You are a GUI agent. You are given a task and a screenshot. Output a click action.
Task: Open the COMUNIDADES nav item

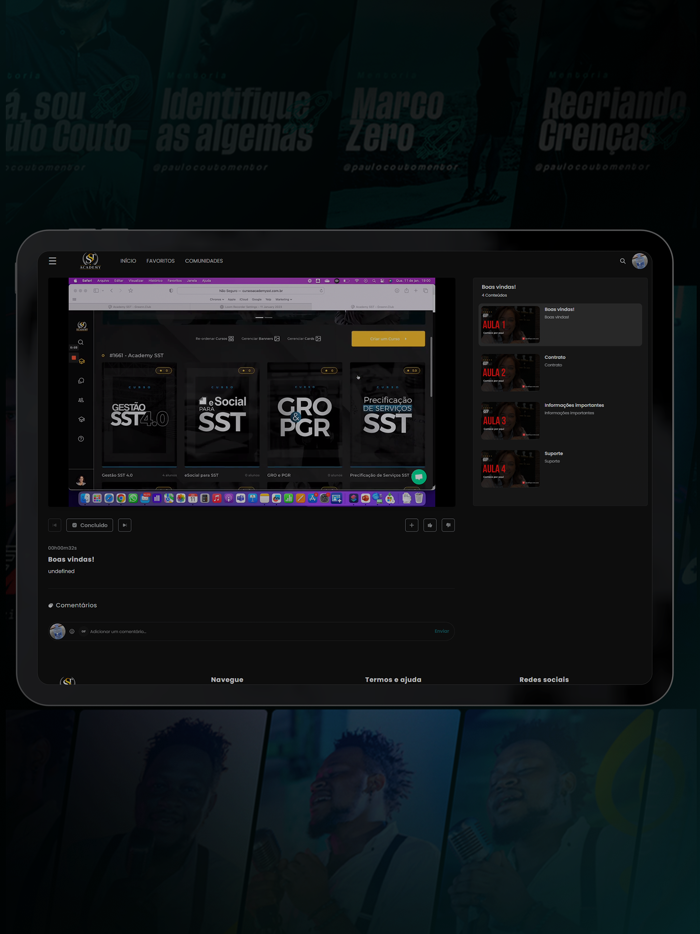click(x=204, y=261)
